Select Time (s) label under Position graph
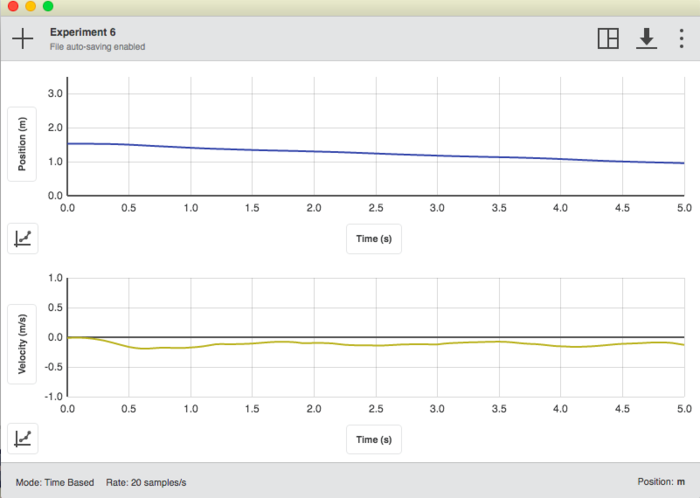Screen dimensions: 700x498 374,239
